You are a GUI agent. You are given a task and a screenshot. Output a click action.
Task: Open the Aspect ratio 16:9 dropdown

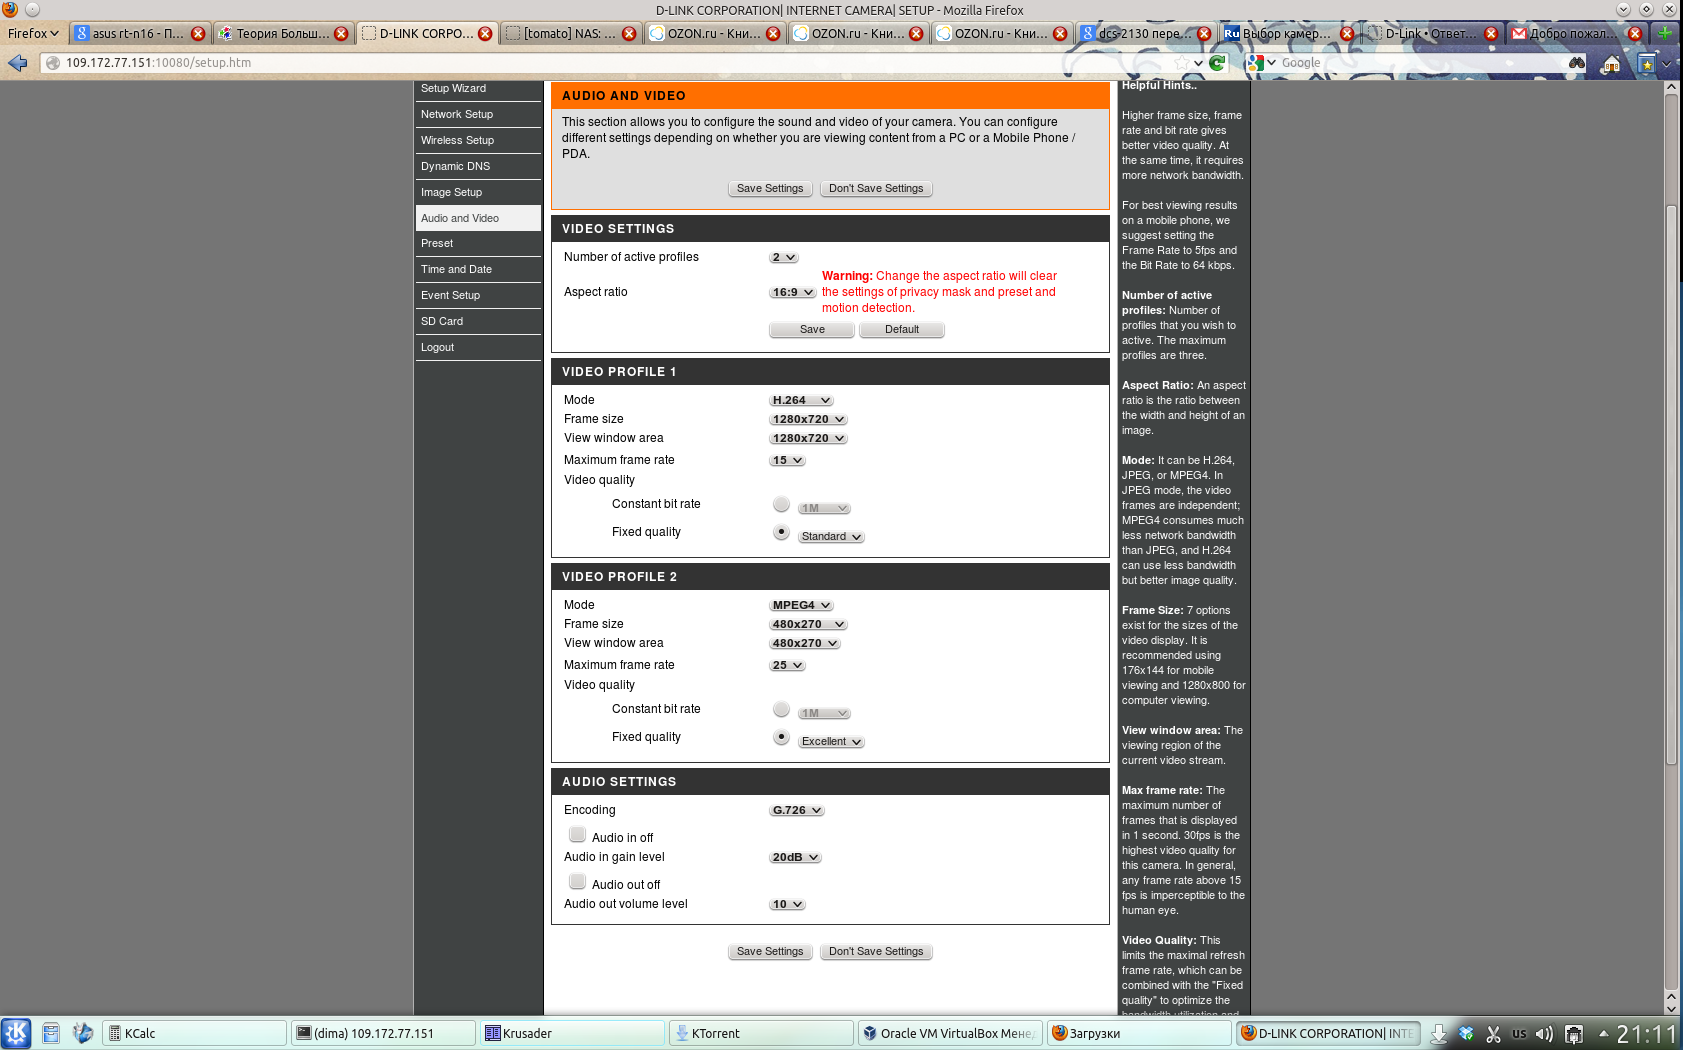tap(793, 292)
